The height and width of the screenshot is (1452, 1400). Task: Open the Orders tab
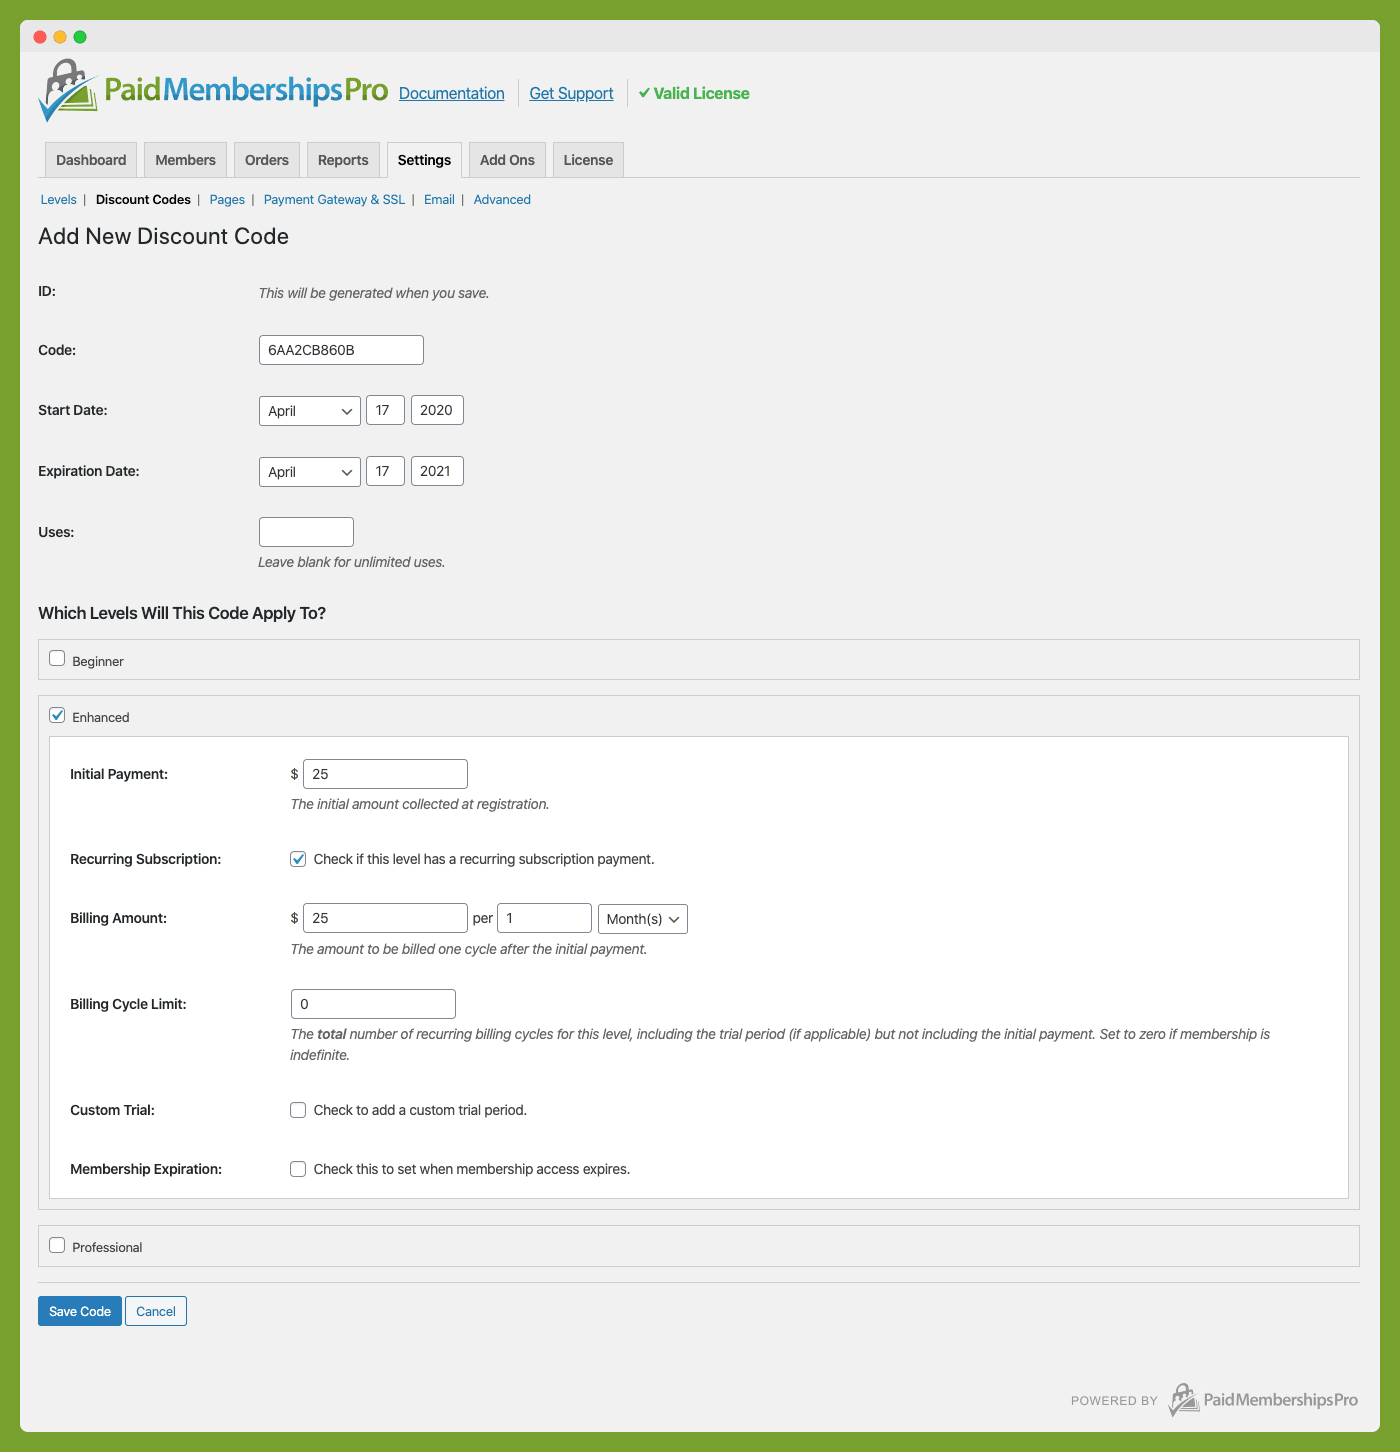[267, 160]
